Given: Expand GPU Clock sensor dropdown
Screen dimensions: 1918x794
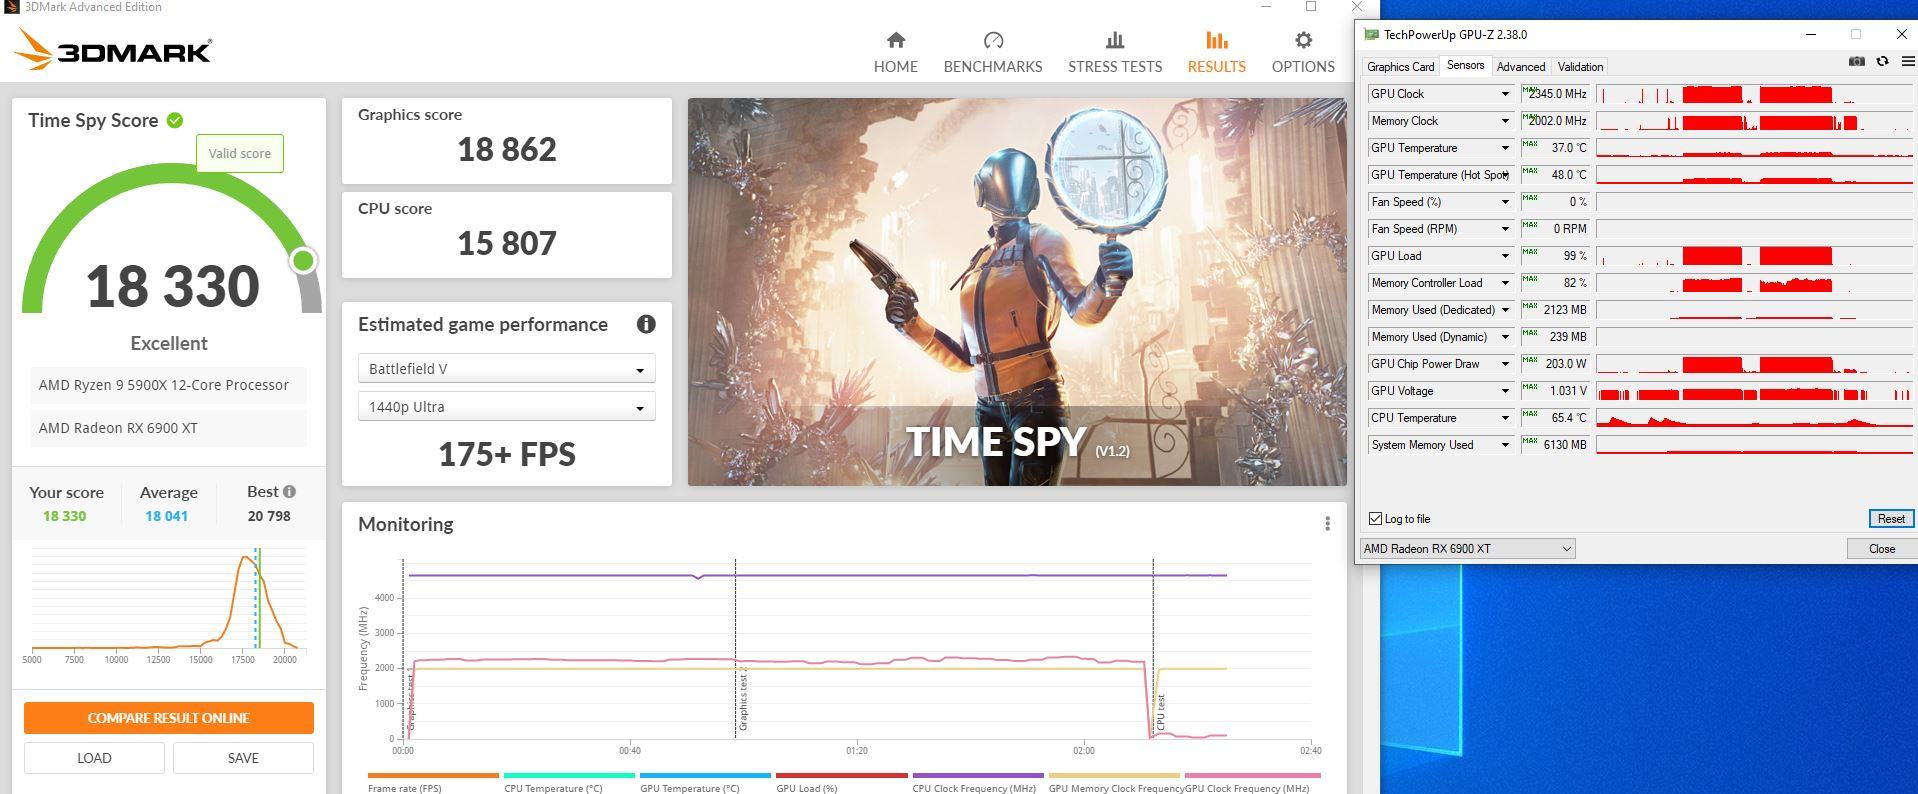Looking at the screenshot, I should click(x=1504, y=94).
